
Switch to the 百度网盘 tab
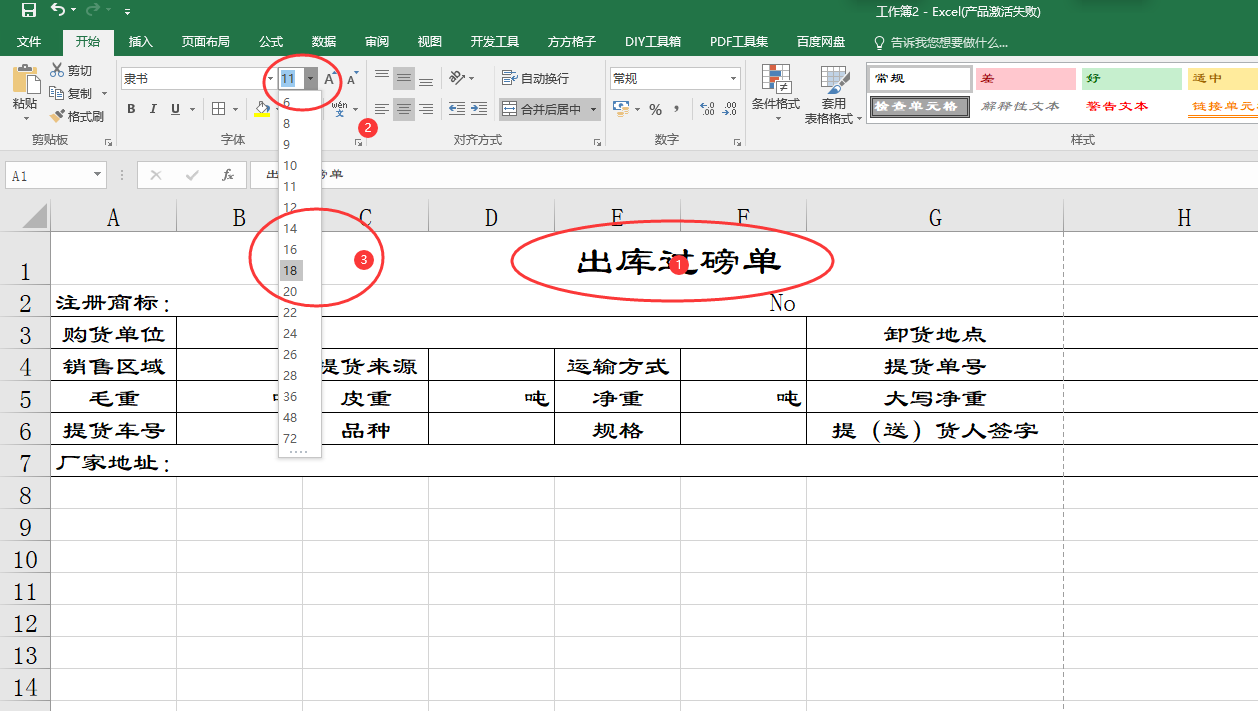821,42
